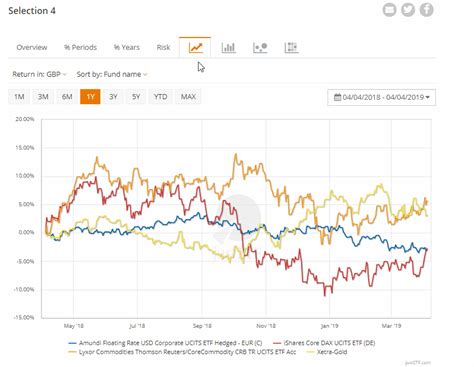Open the line chart view tab
This screenshot has width=474, height=367.
click(x=195, y=47)
